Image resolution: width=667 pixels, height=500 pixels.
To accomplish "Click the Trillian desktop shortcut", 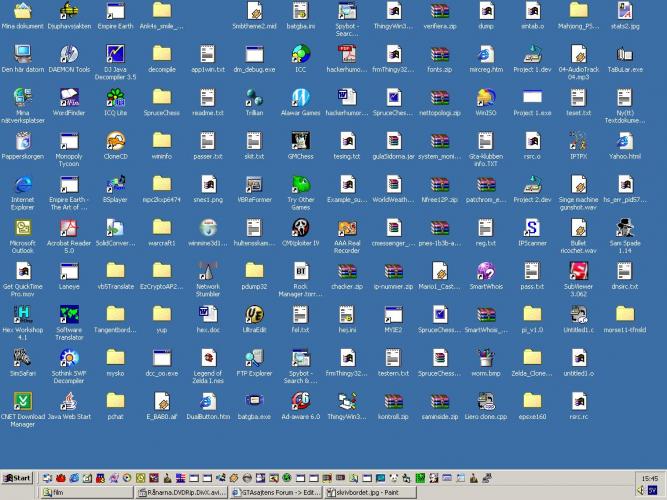I will [x=254, y=98].
